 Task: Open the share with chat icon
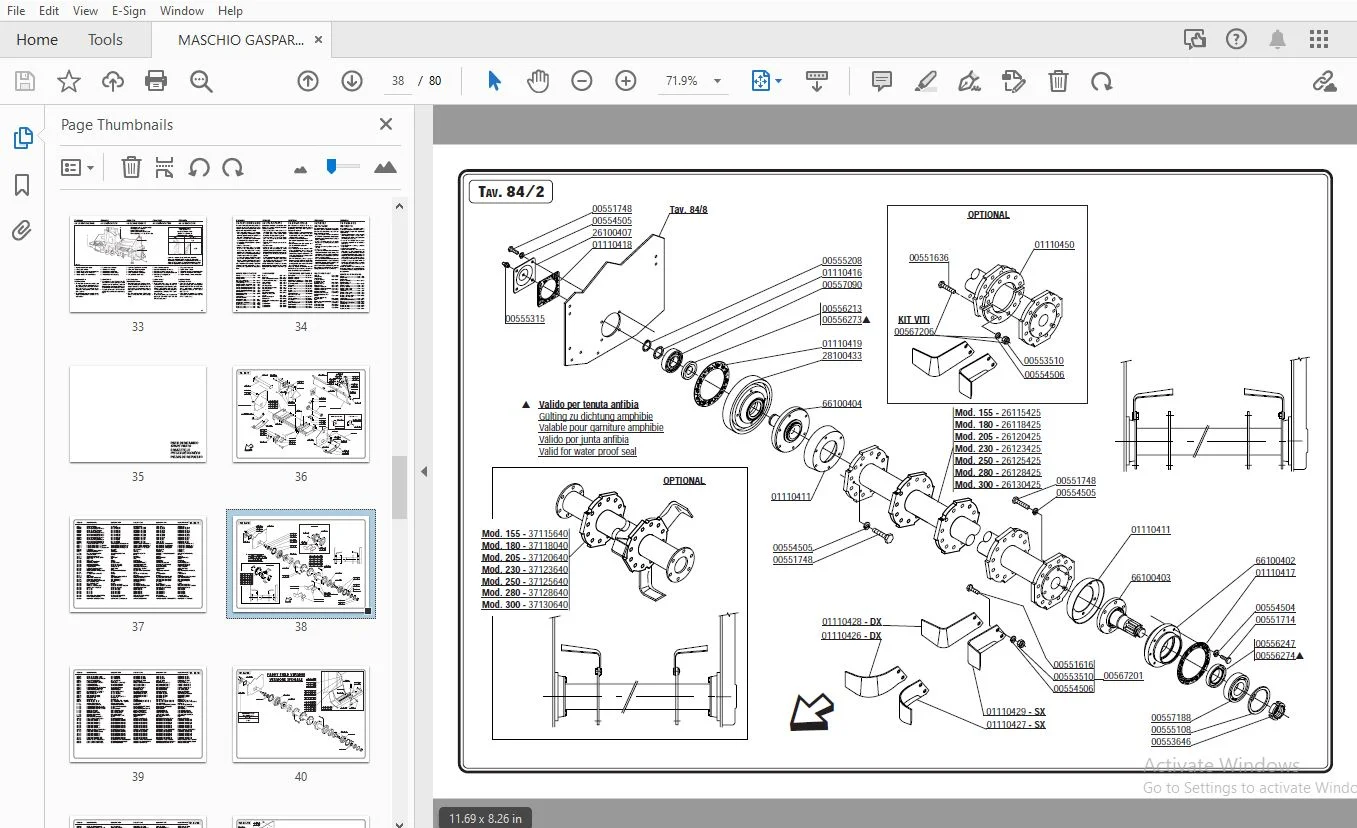(1195, 40)
